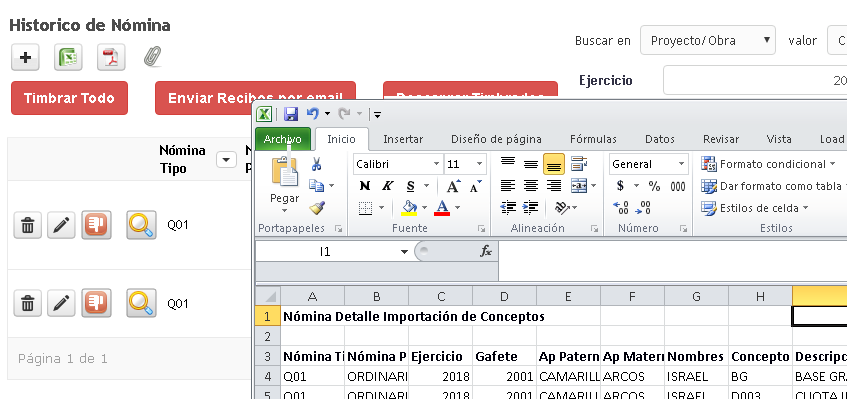Cut selection with scissors icon
The width and height of the screenshot is (847, 399).
(x=317, y=164)
